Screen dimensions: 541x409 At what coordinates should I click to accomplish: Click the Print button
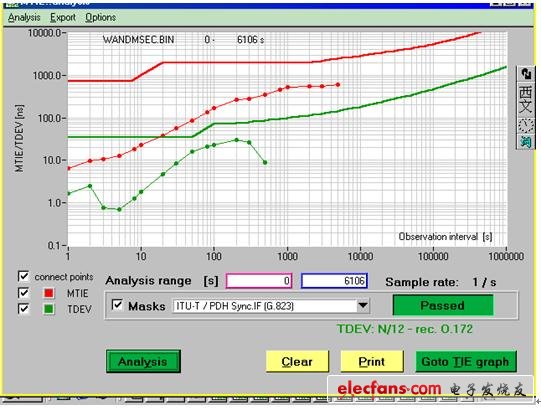point(372,361)
